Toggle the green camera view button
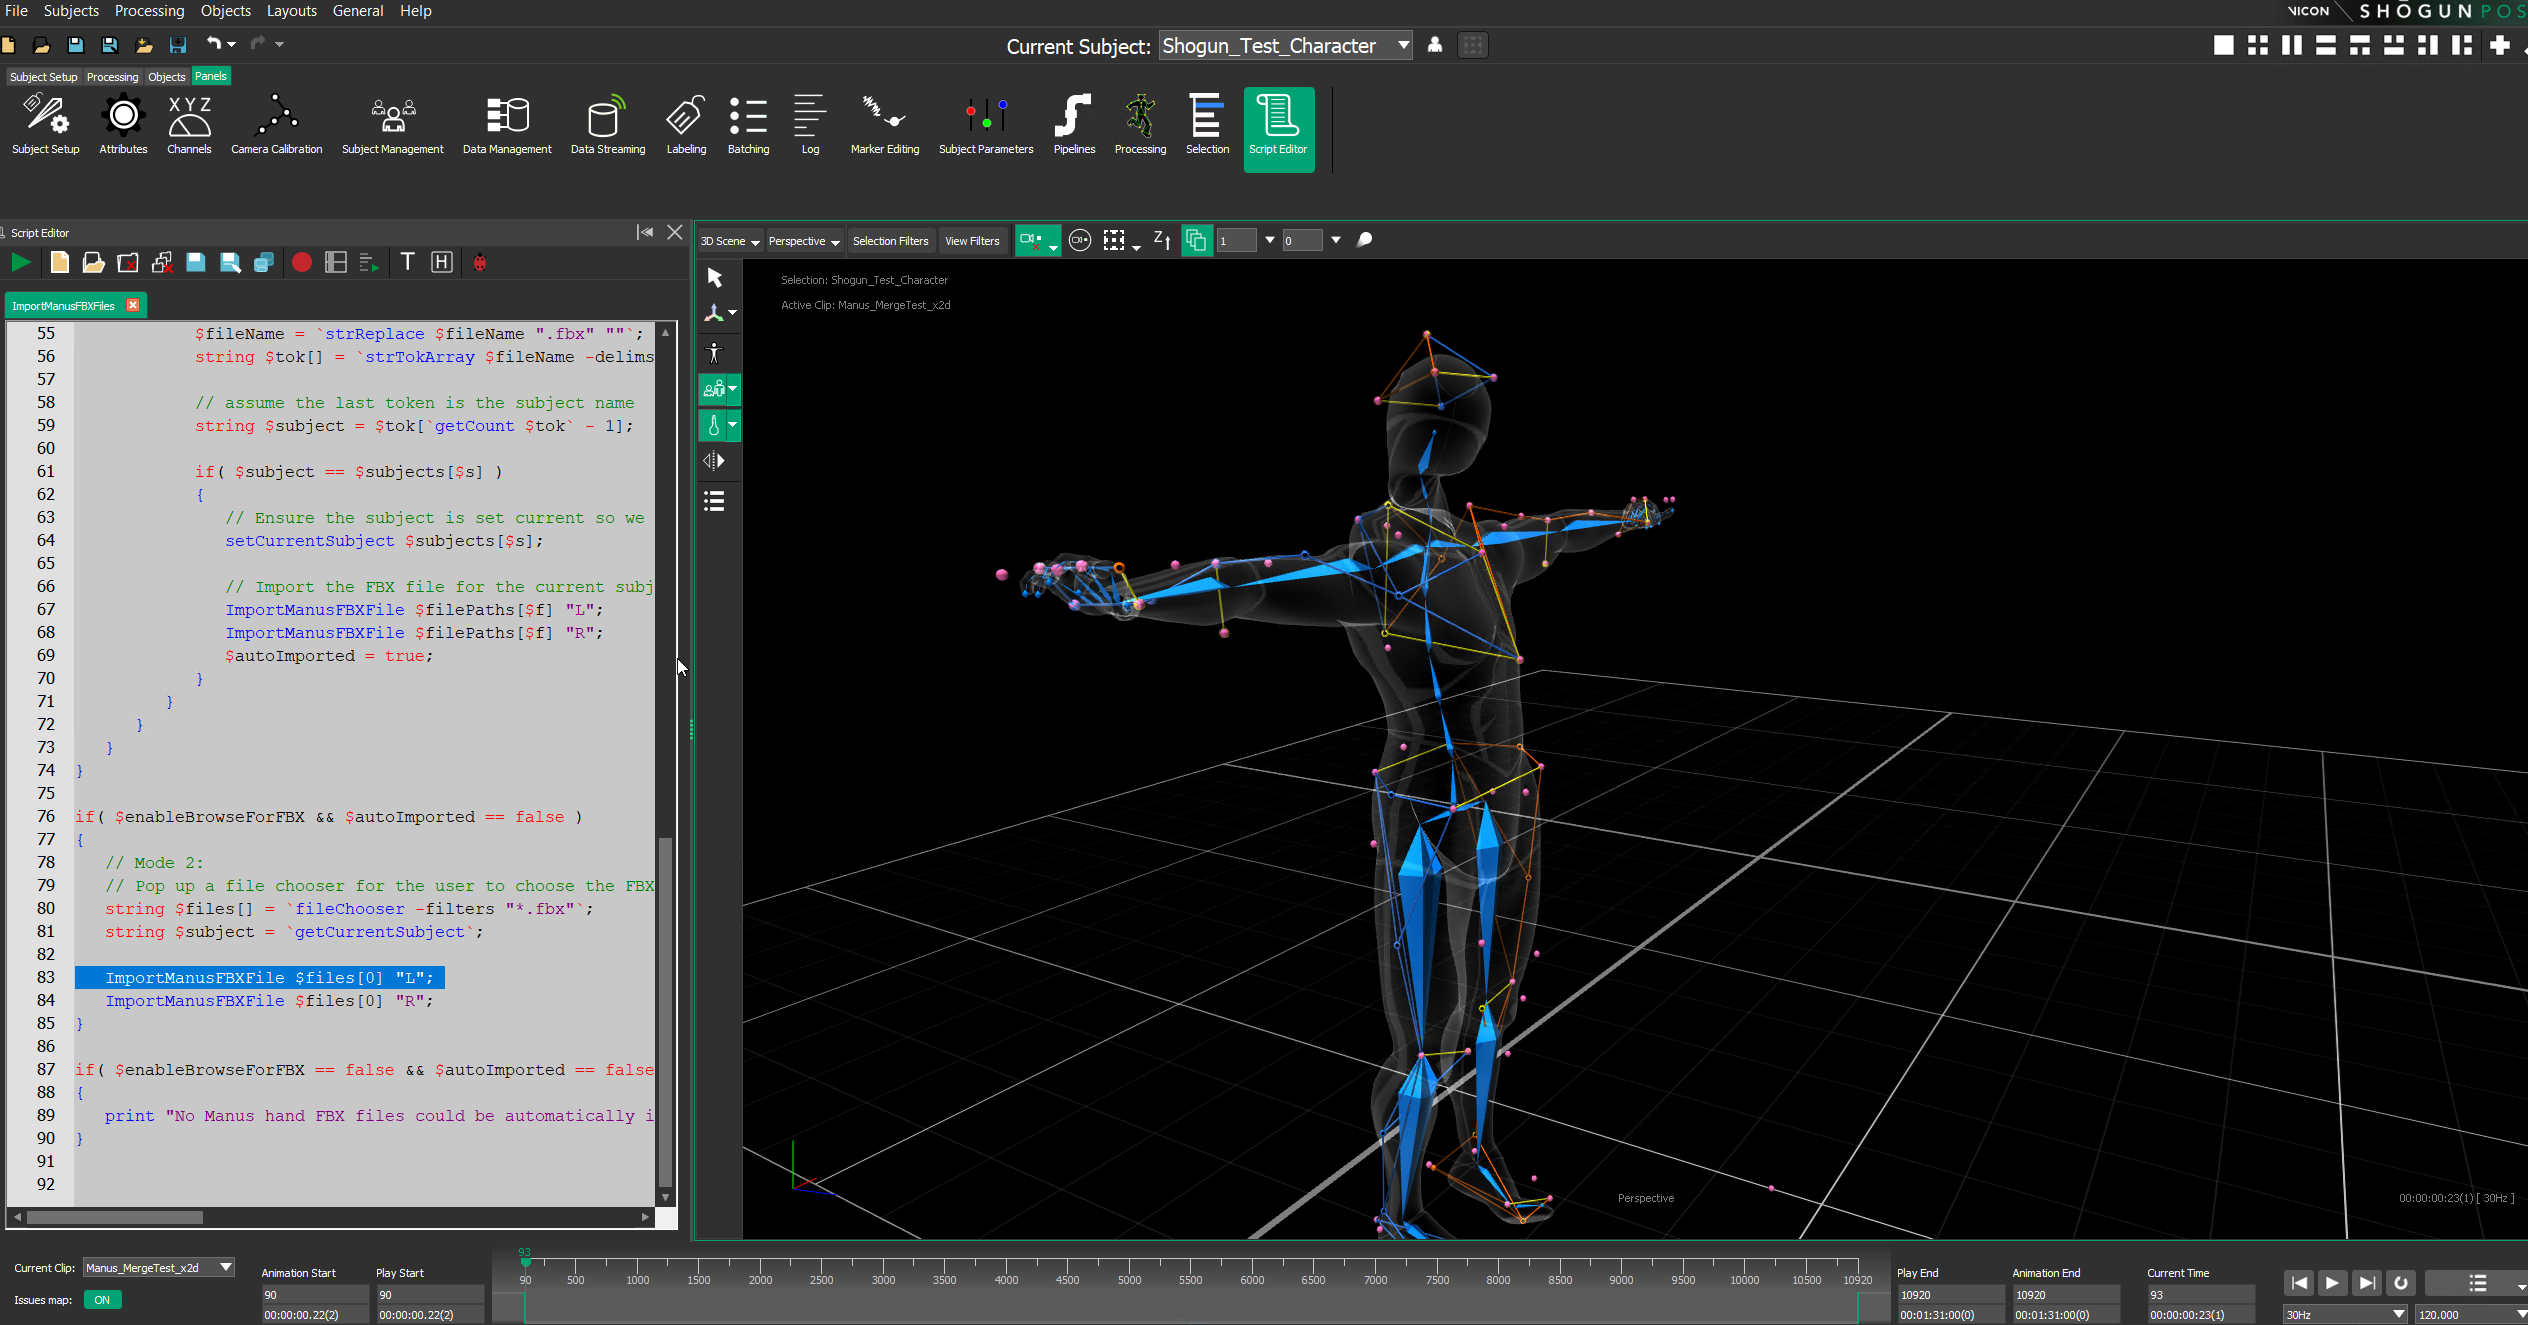 pyautogui.click(x=1031, y=240)
